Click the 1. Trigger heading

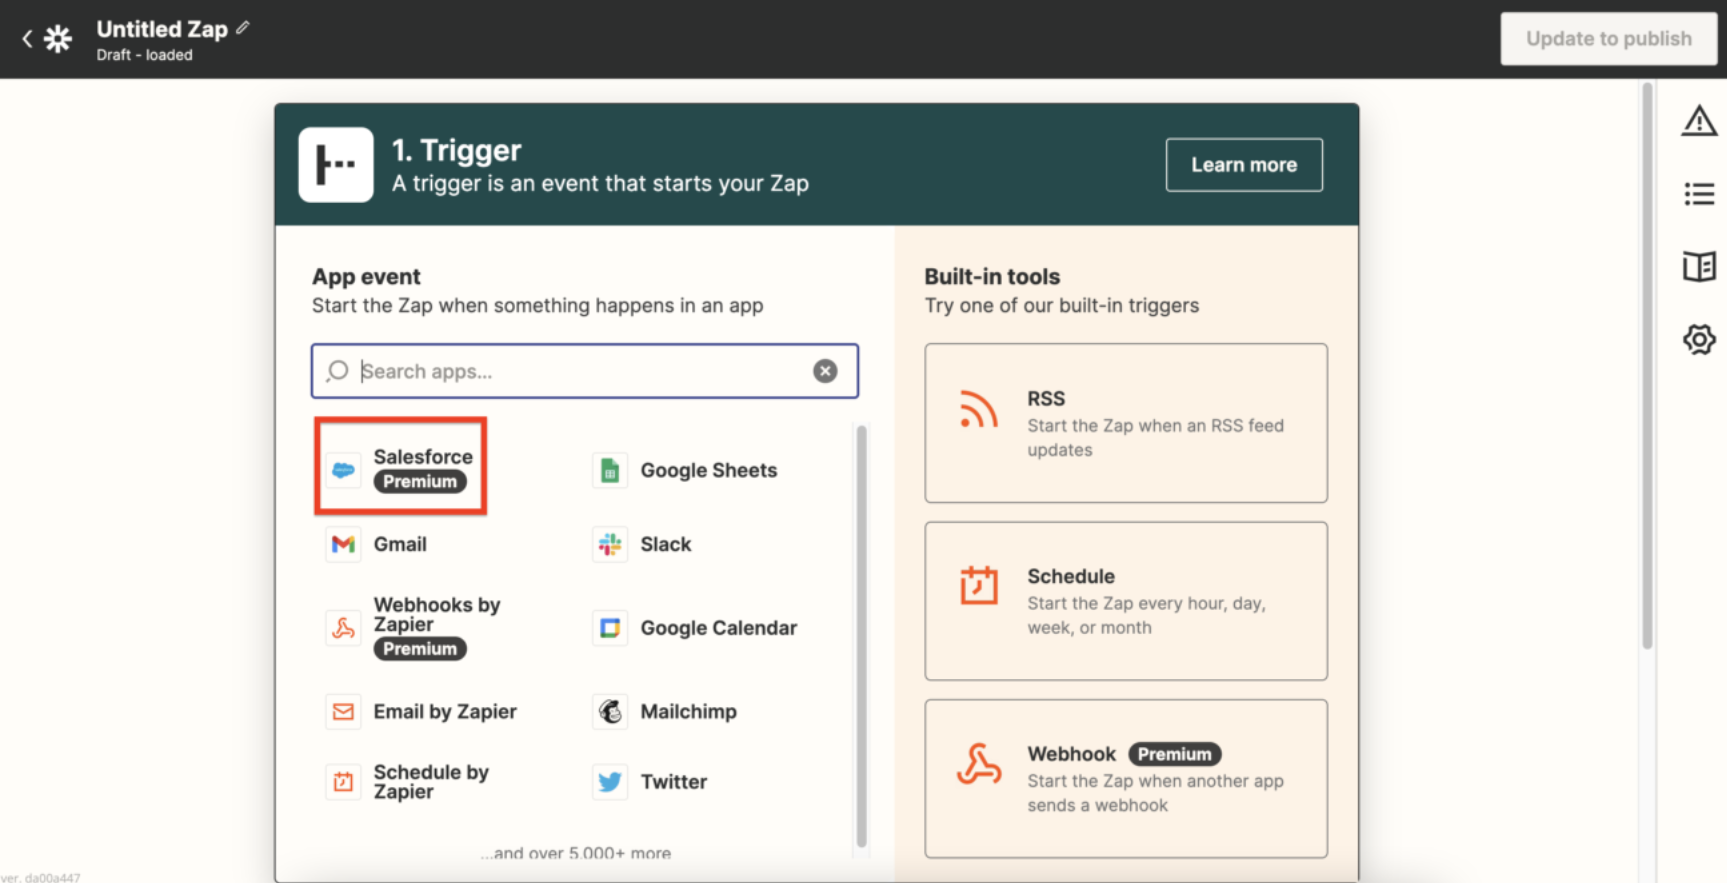(457, 150)
